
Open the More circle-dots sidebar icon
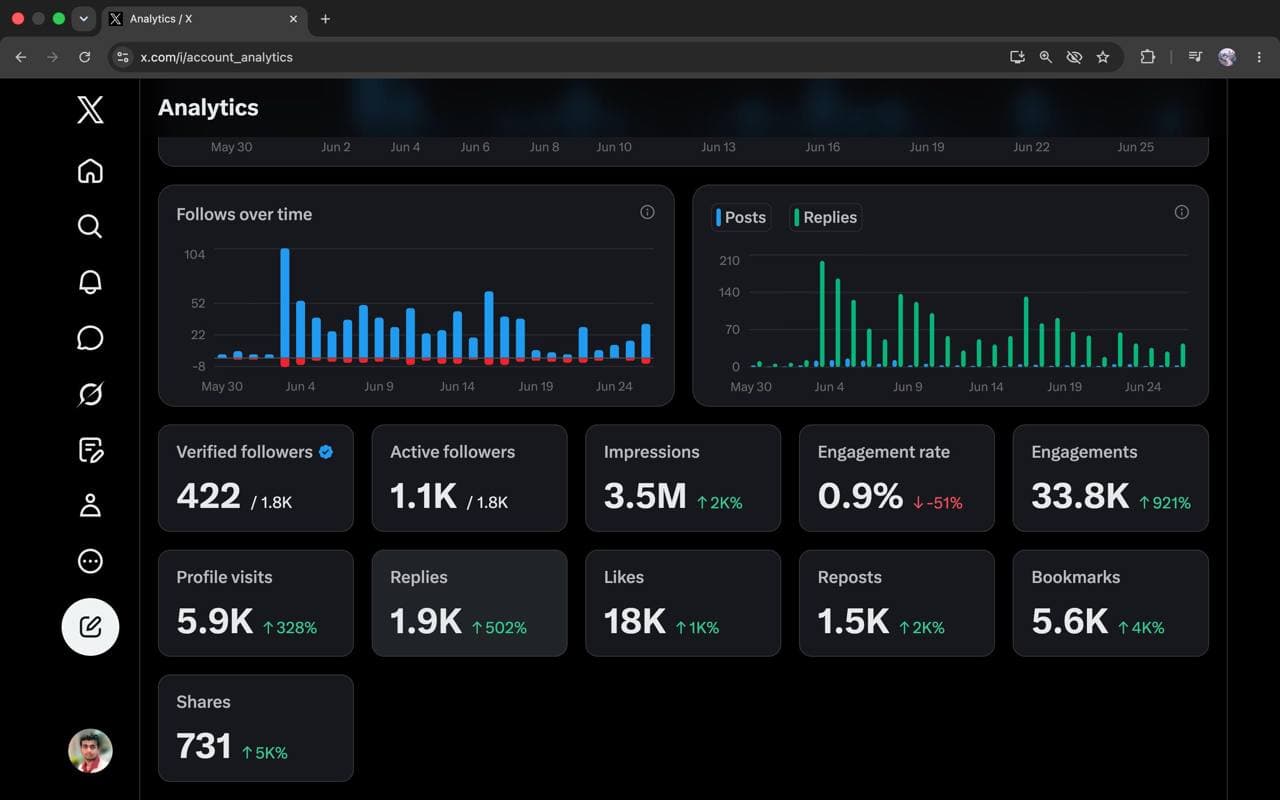90,561
